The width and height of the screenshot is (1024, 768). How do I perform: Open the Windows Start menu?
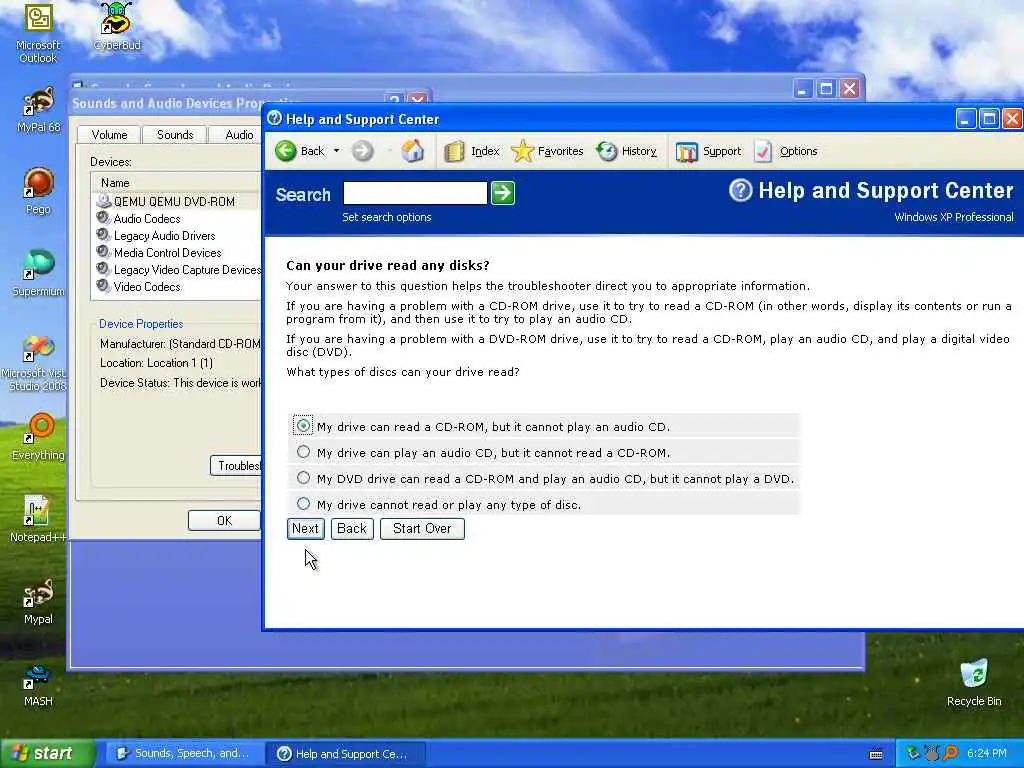[47, 754]
